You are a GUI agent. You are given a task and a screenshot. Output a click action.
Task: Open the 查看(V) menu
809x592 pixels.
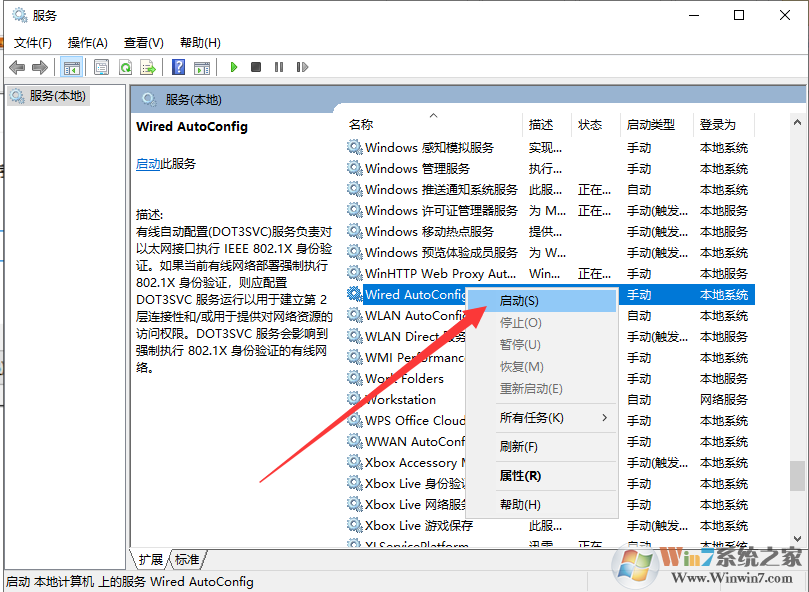coord(142,42)
